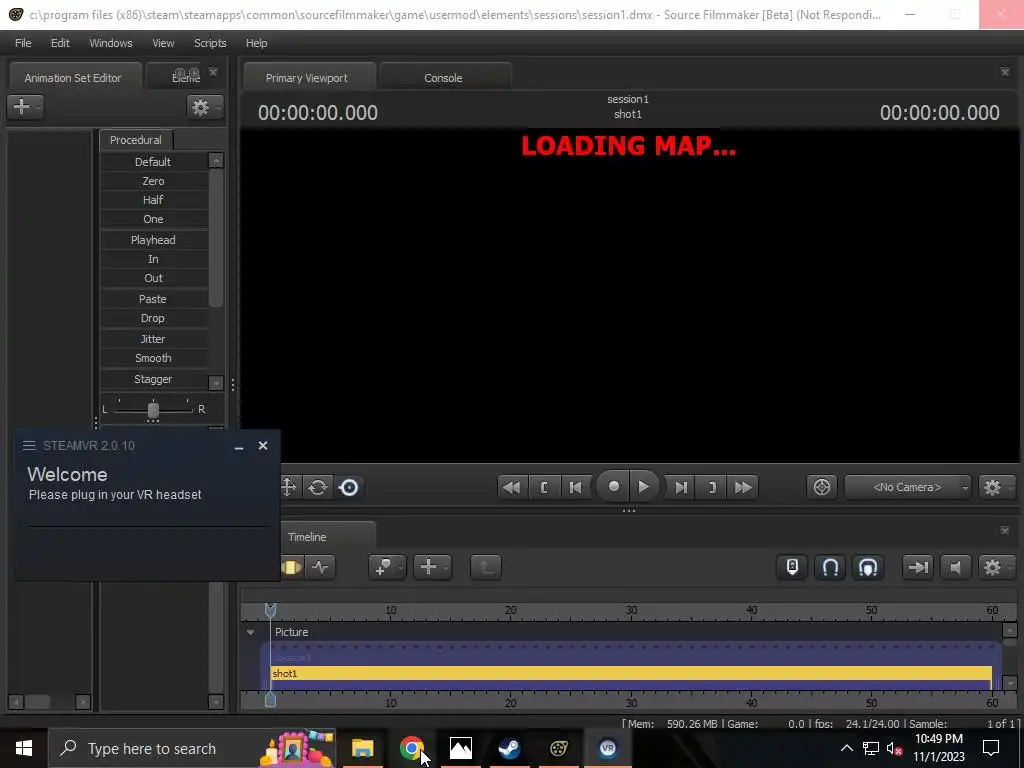
Task: Click the viewport rotate manipulator icon
Action: pos(318,487)
